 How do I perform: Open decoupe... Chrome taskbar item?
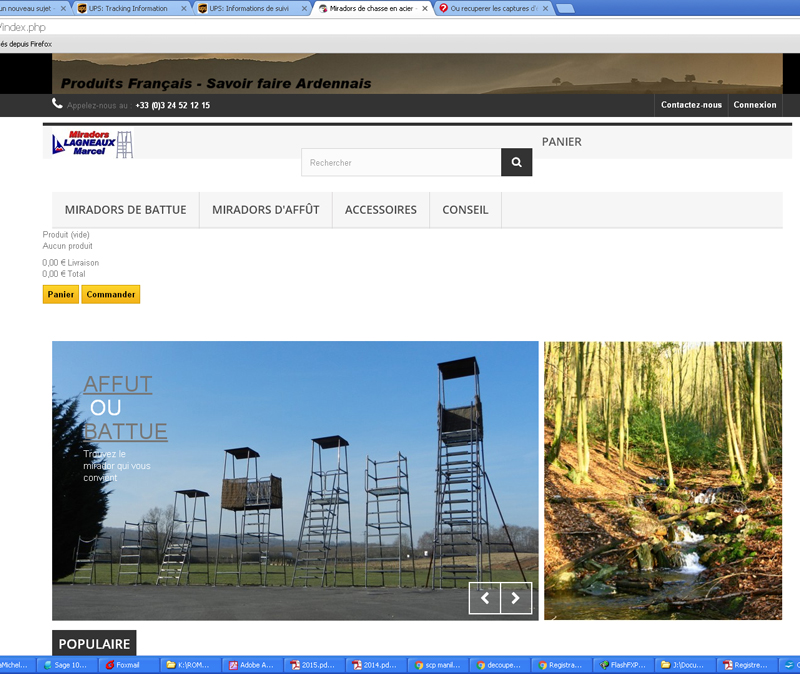coord(499,665)
